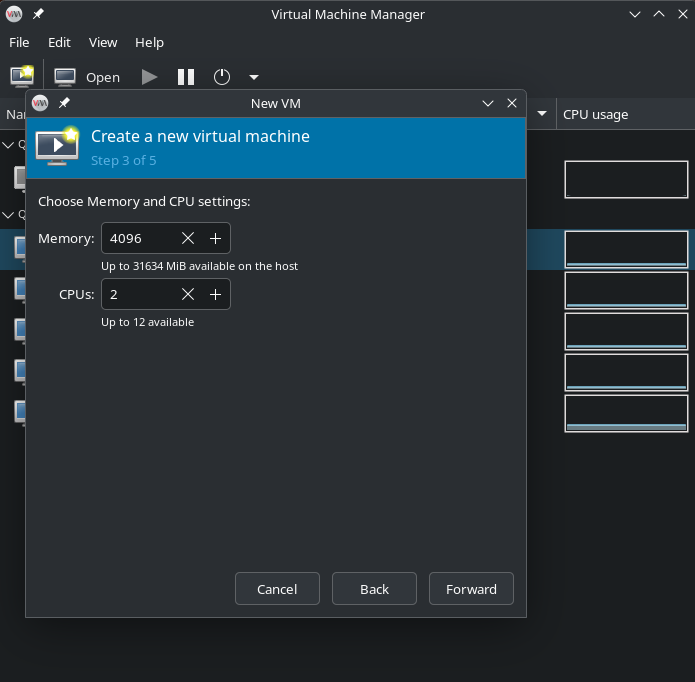The image size is (695, 682).
Task: Click the CPU usage column header
Action: 625,114
